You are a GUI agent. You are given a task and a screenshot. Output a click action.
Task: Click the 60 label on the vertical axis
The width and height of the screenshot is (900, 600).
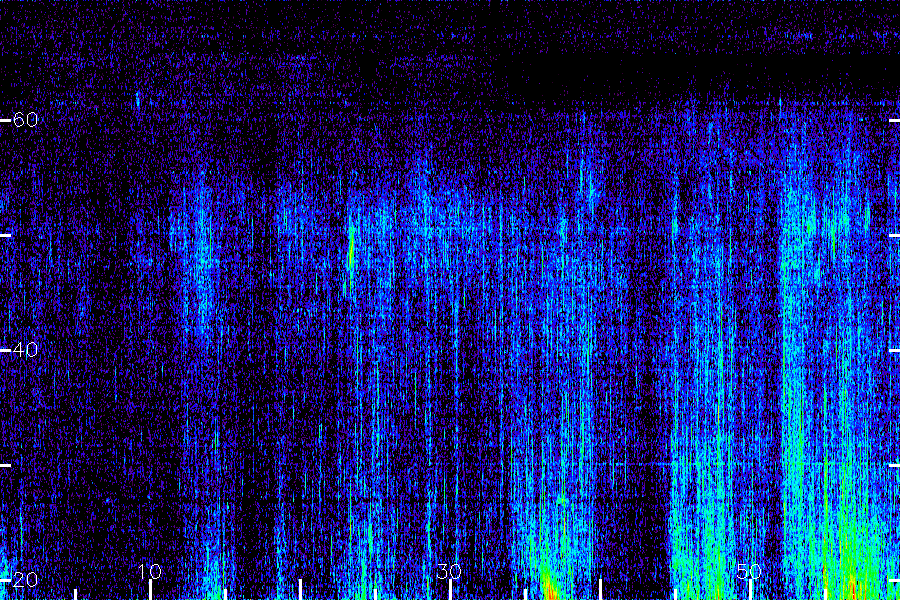tap(25, 120)
